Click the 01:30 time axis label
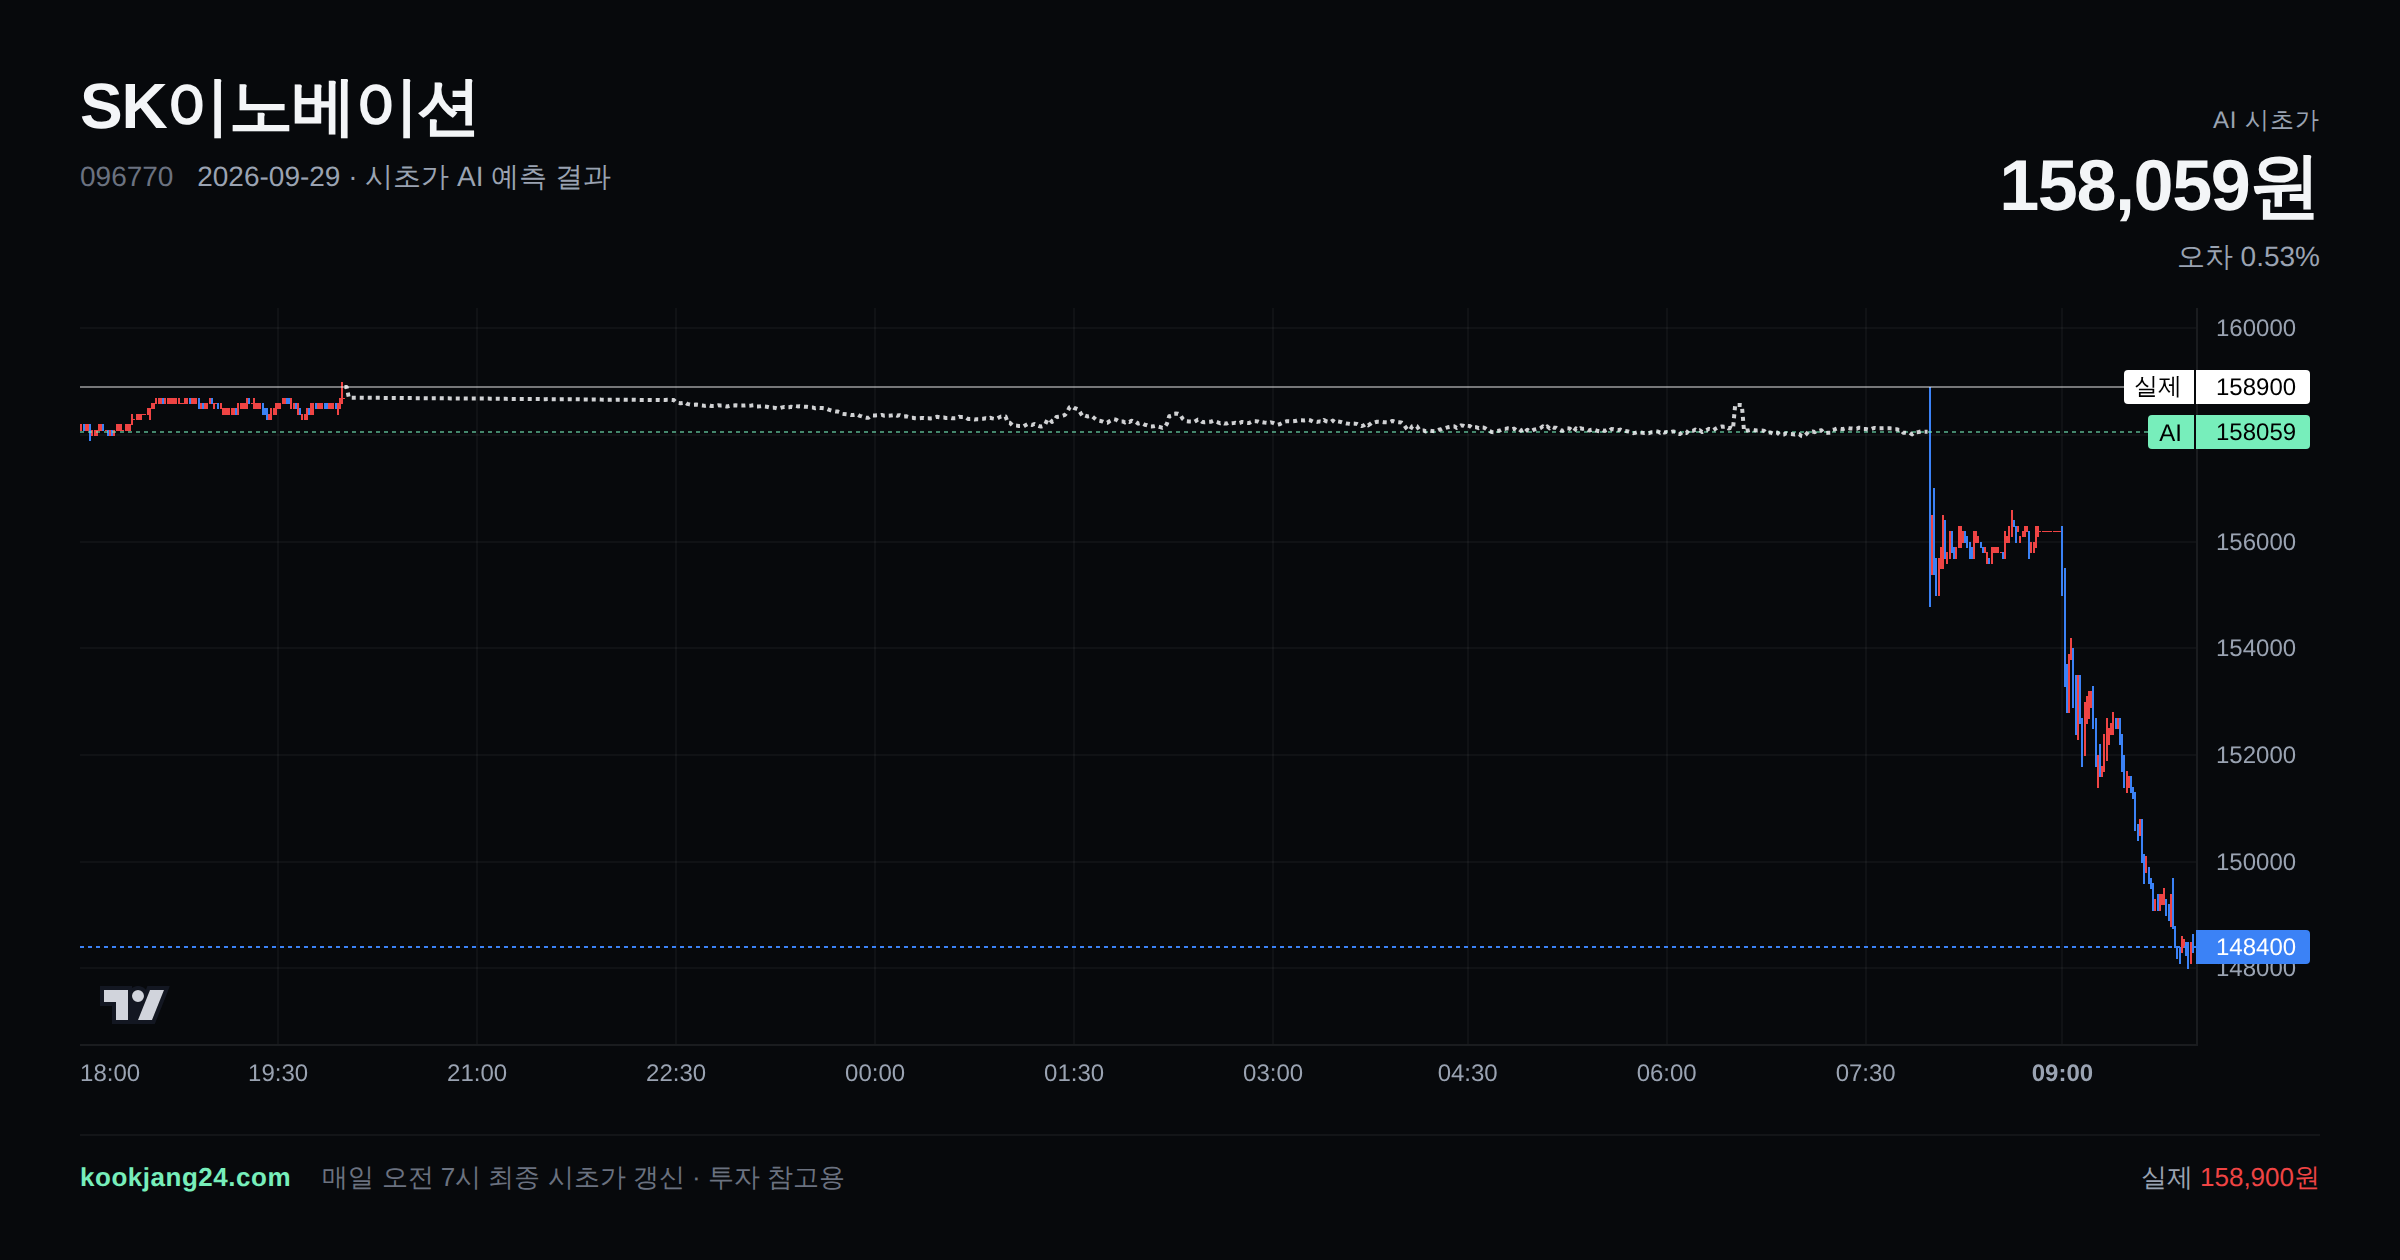The height and width of the screenshot is (1260, 2400). (x=1074, y=1073)
